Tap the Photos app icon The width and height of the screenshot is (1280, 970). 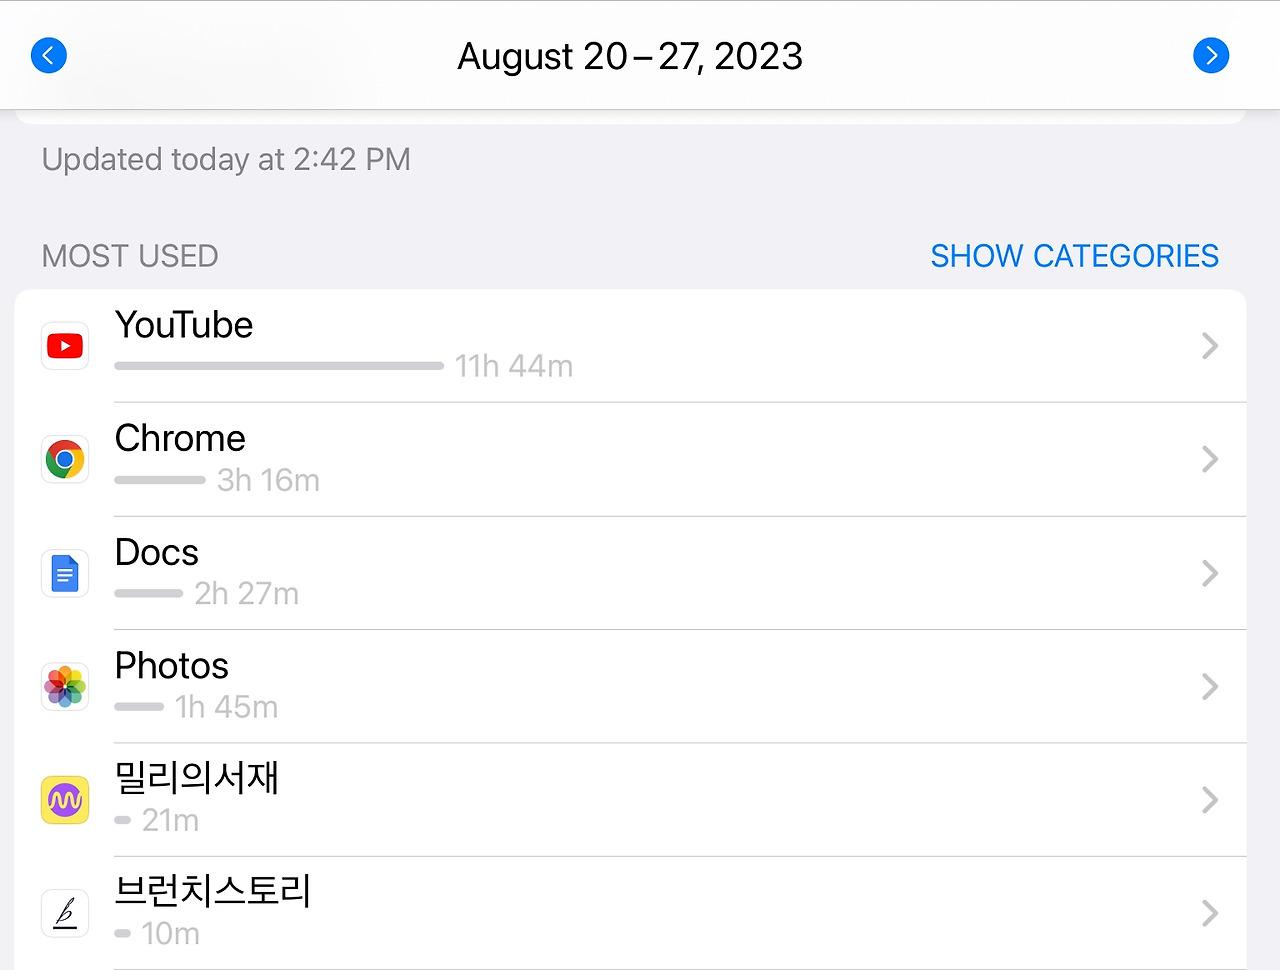point(65,686)
